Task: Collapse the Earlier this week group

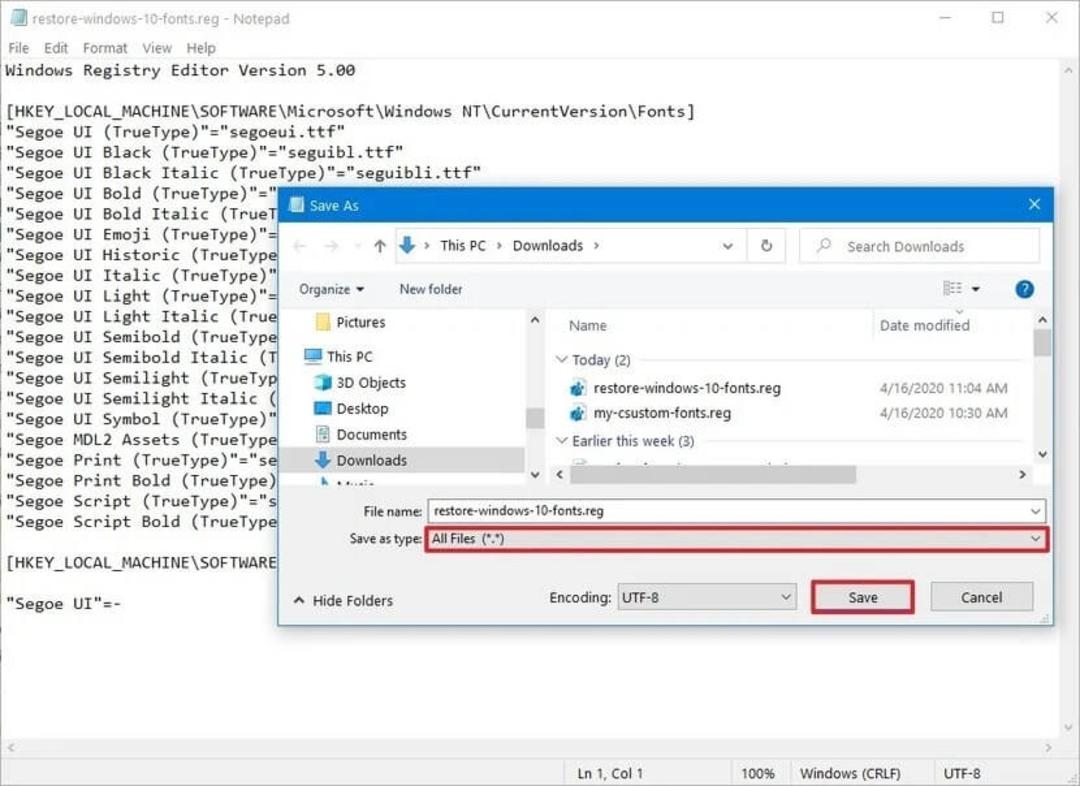Action: click(x=561, y=441)
